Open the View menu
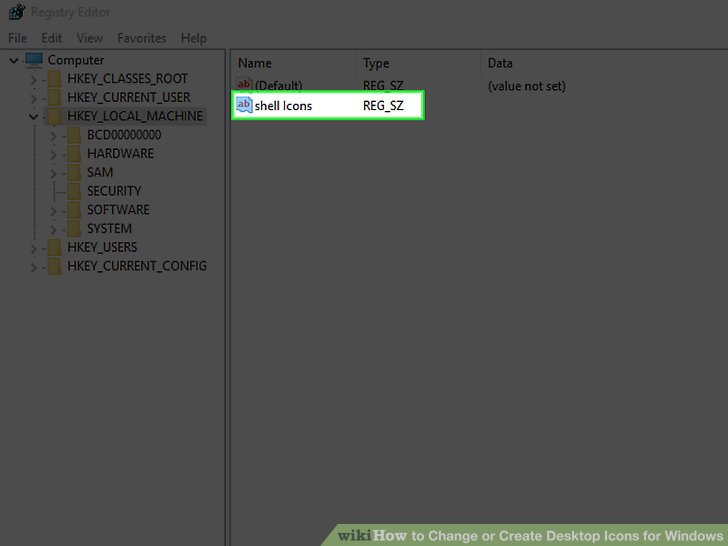This screenshot has height=546, width=728. (x=90, y=38)
